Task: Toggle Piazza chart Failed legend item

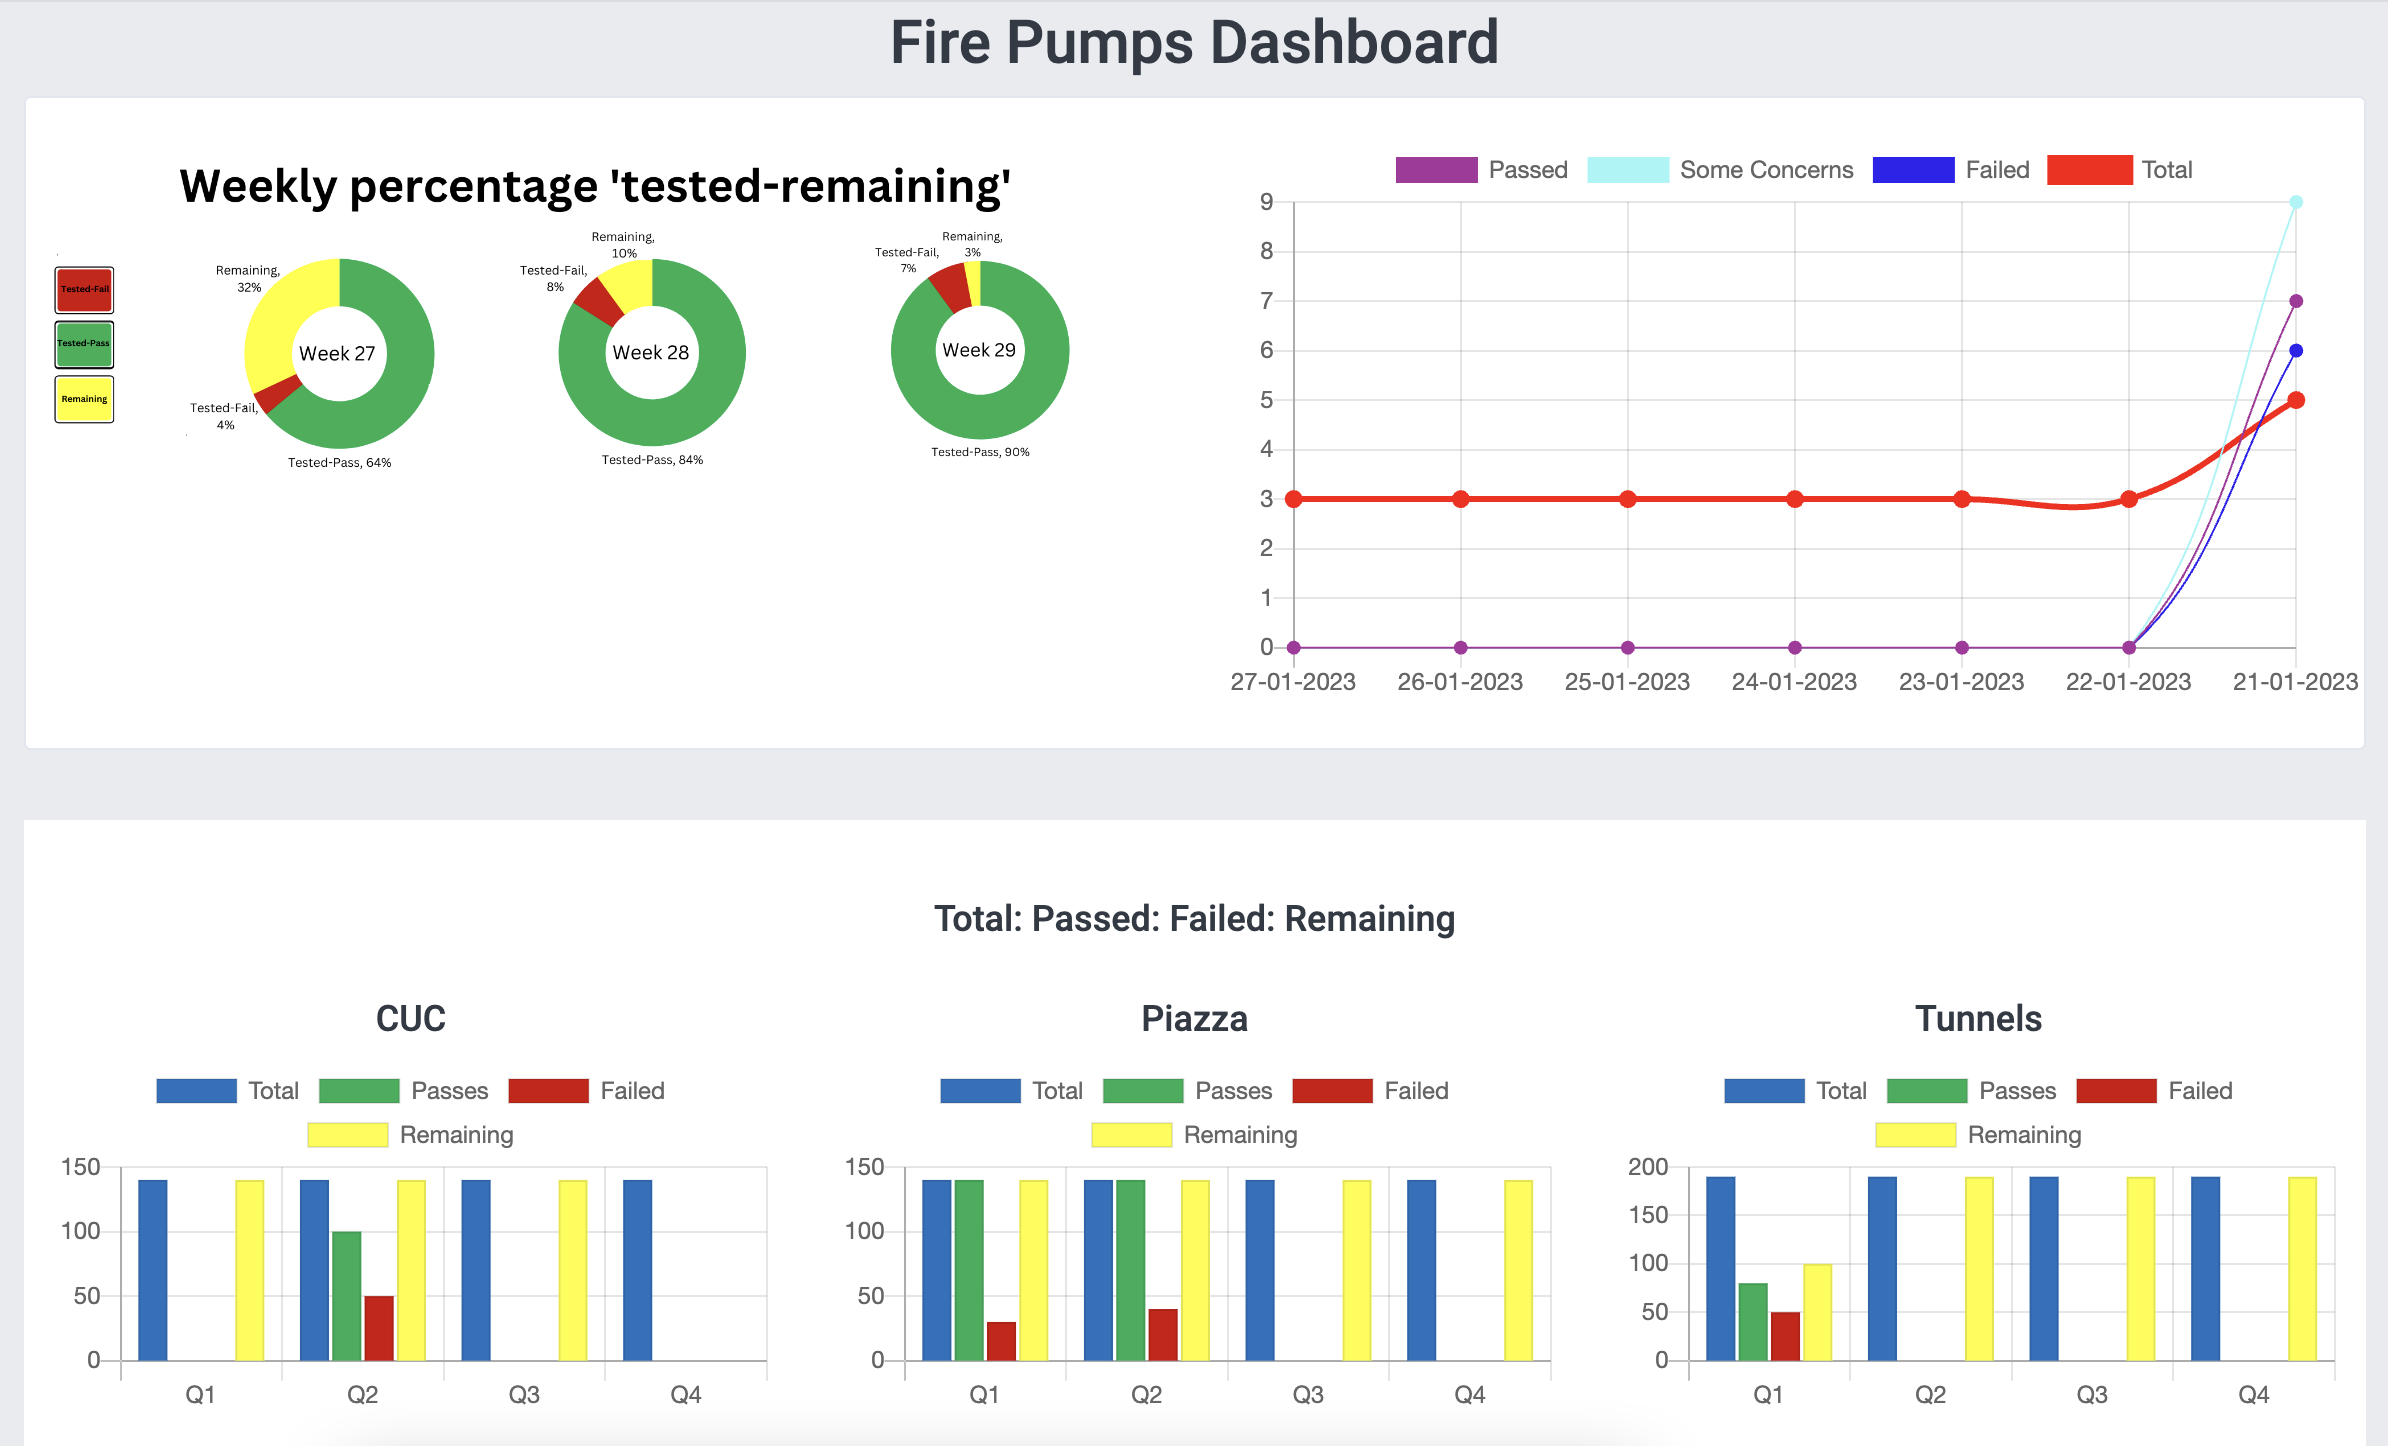Action: tap(1332, 1091)
